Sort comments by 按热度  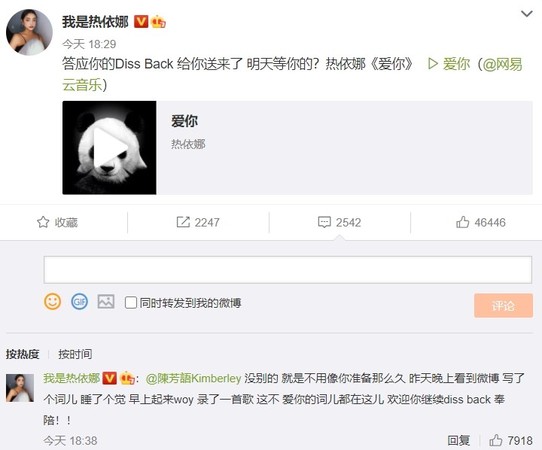coord(23,354)
